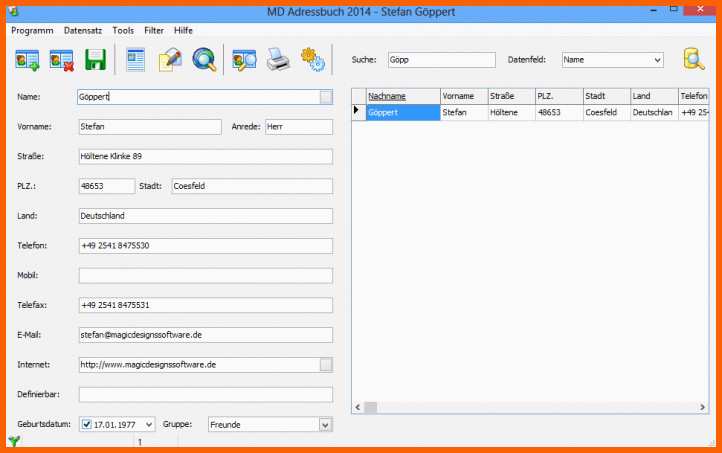722x453 pixels.
Task: Open the Datensatz menu
Action: coord(83,30)
